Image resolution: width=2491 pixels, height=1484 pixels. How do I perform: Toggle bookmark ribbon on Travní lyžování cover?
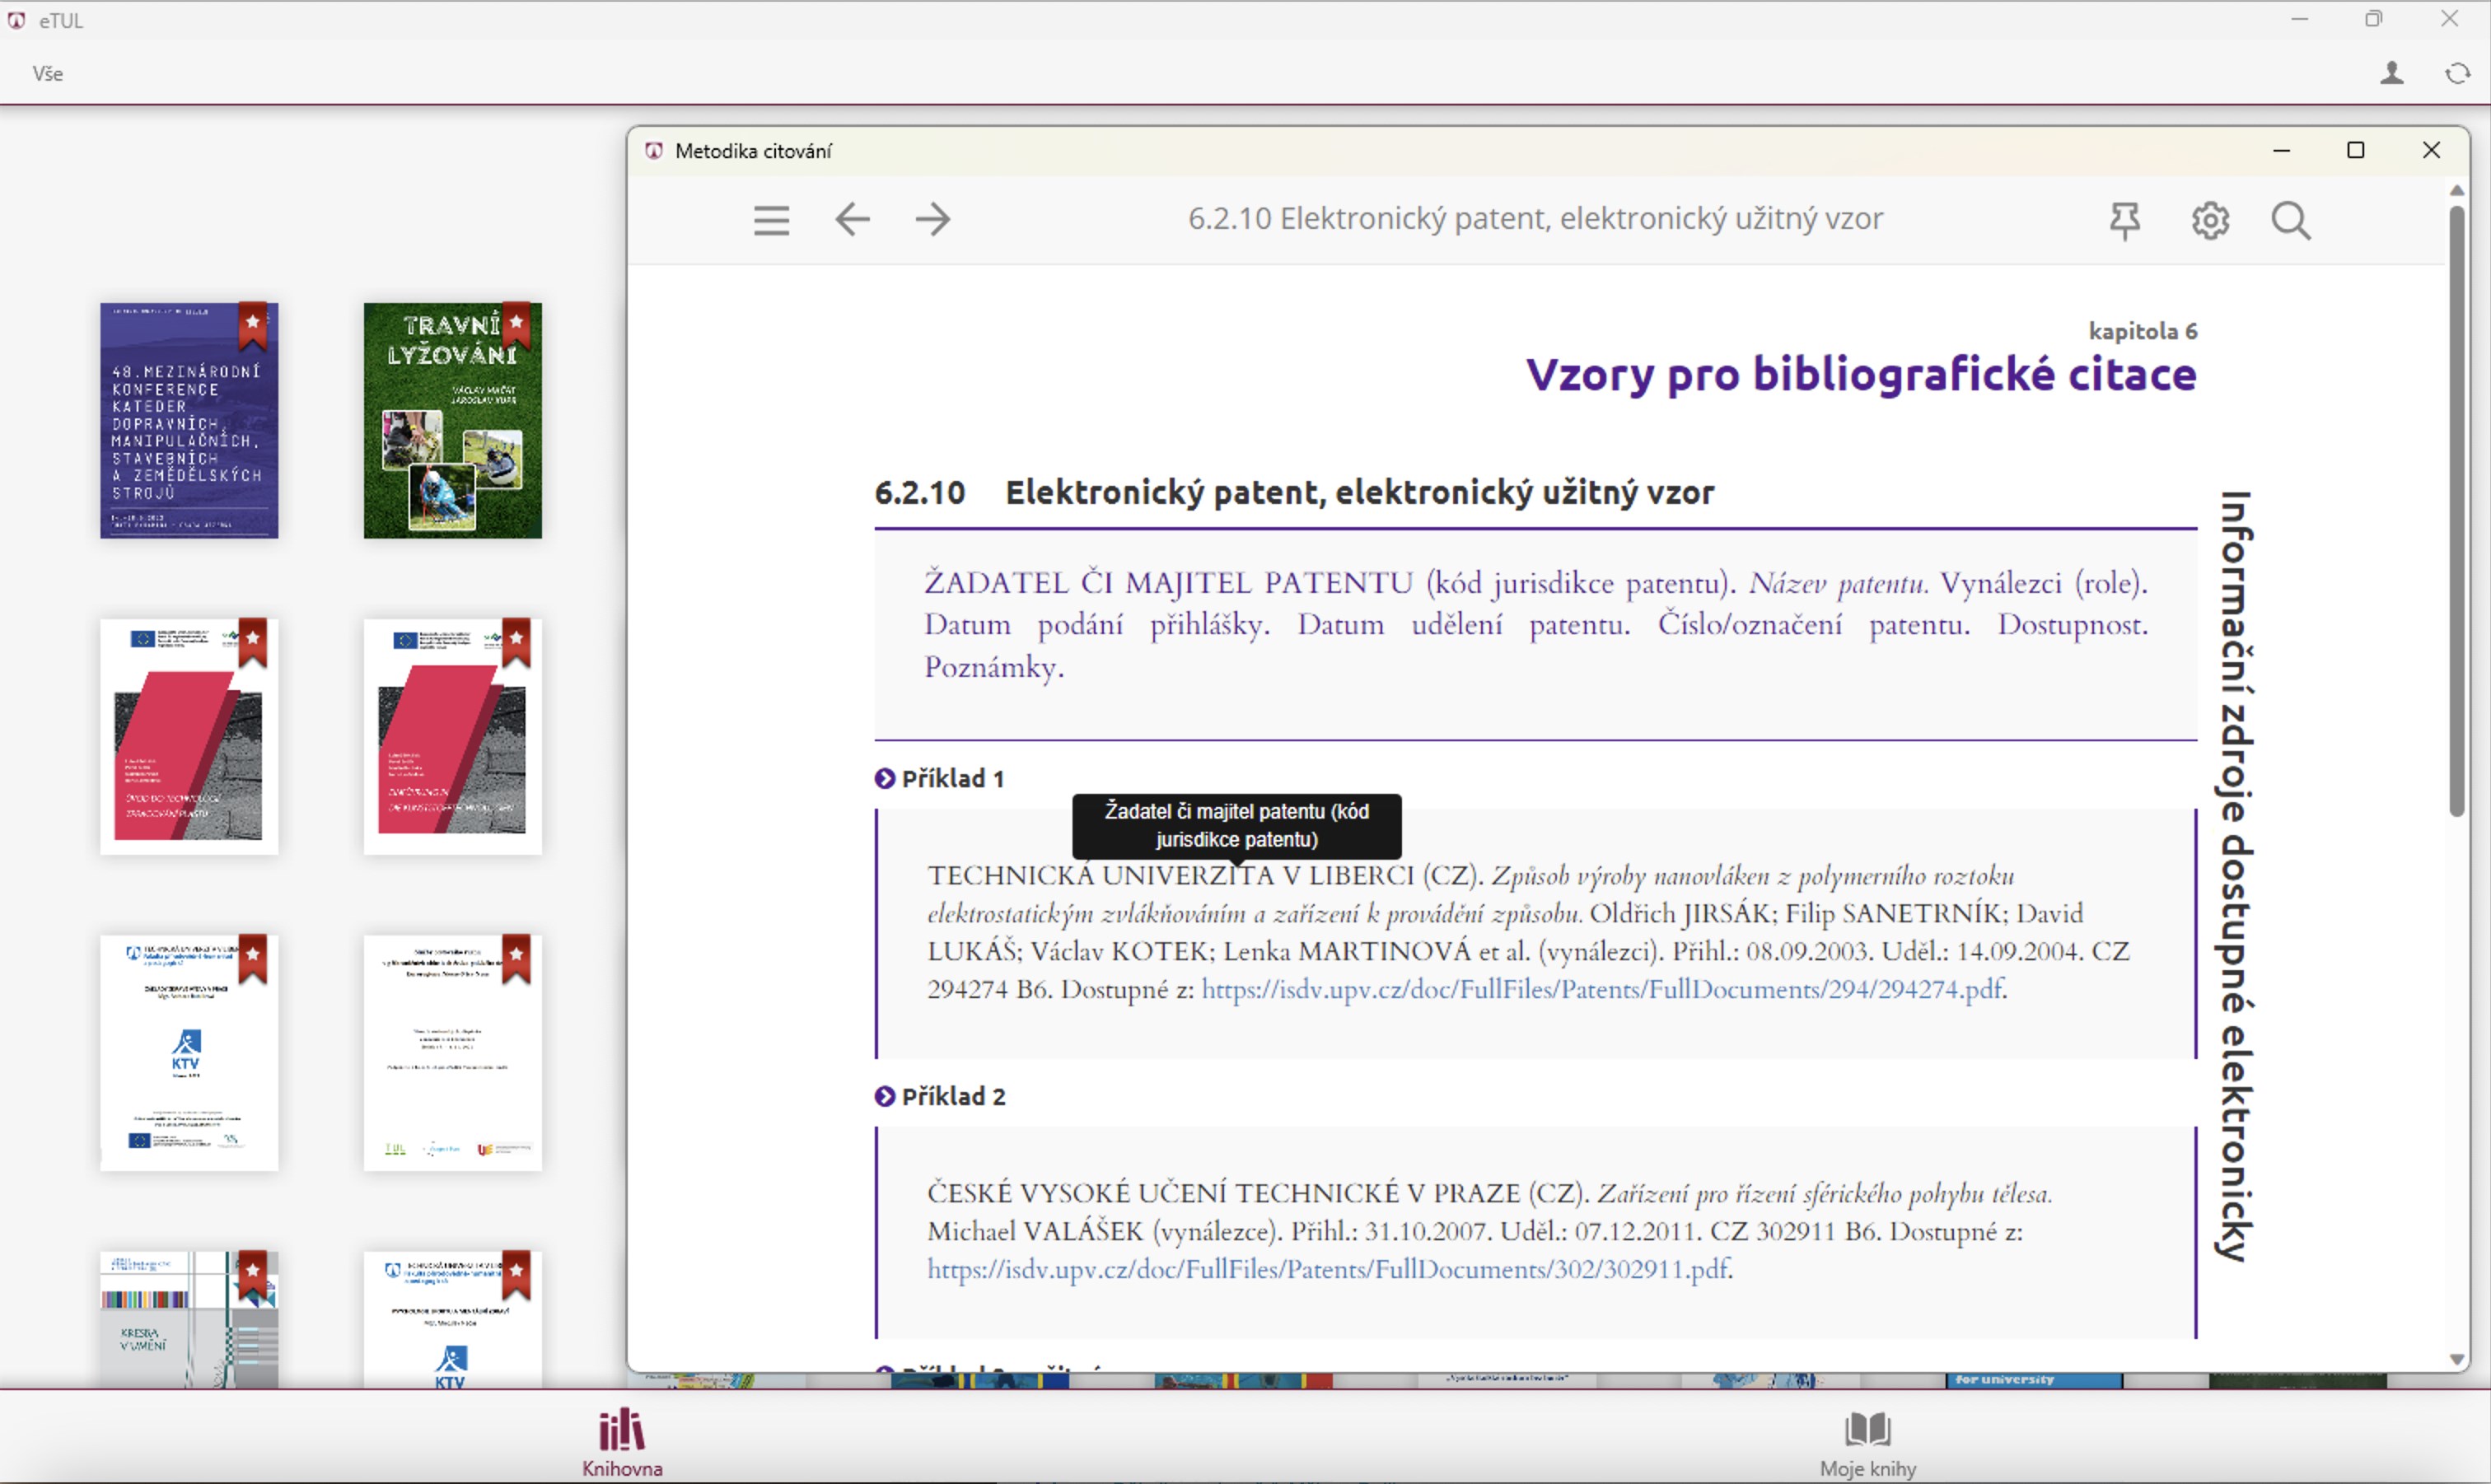coord(516,324)
